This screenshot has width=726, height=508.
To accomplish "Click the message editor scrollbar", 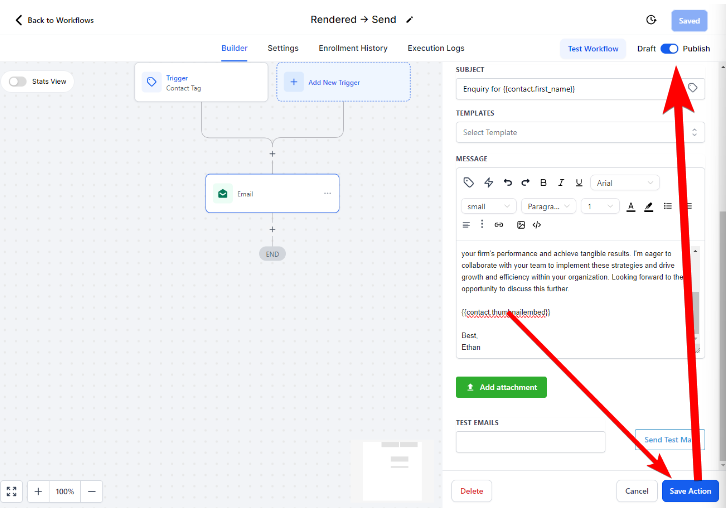I will [x=695, y=312].
